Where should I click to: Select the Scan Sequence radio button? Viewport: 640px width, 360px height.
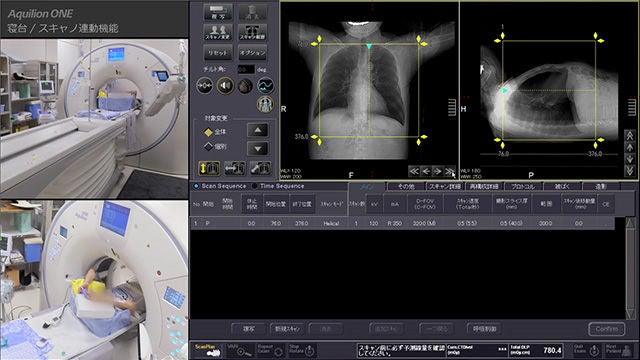[x=196, y=186]
